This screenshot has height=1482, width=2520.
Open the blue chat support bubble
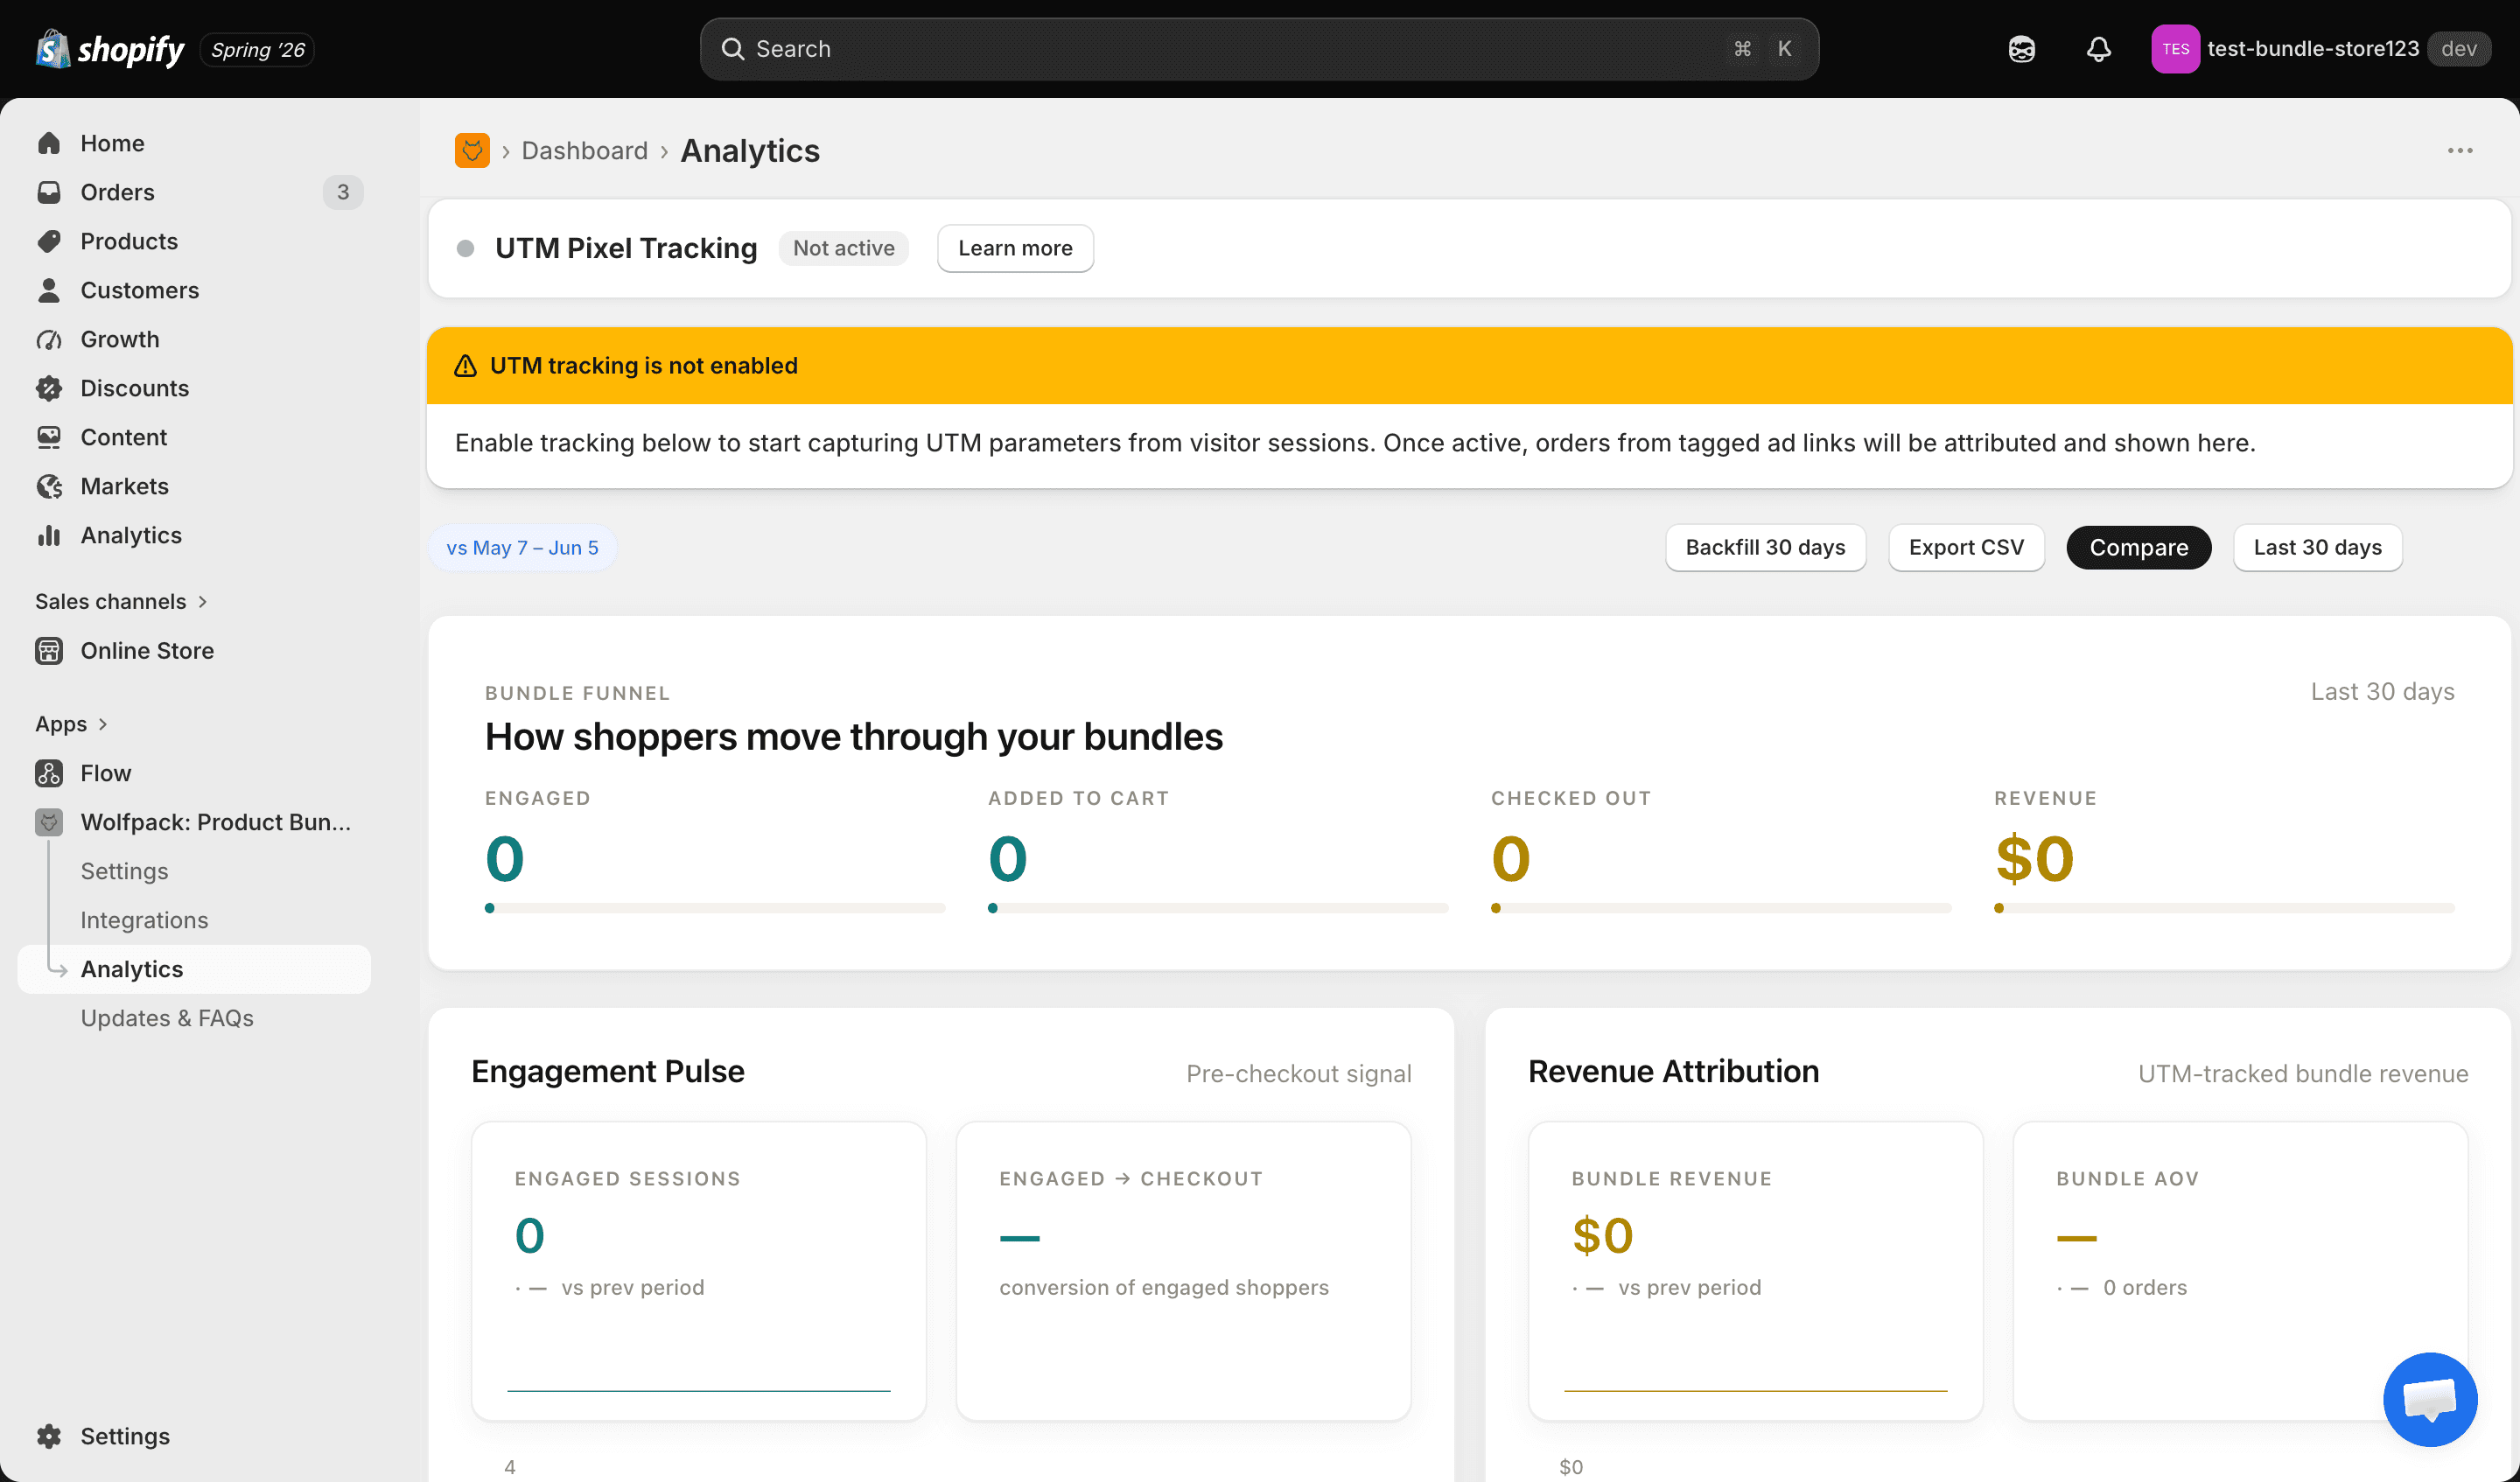[2430, 1399]
